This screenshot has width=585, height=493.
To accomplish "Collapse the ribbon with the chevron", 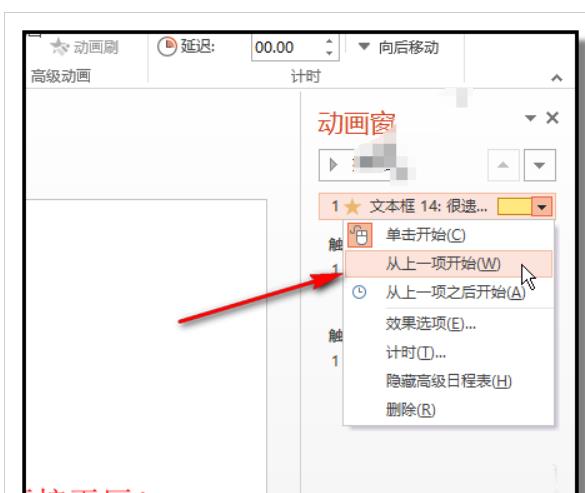I will pos(557,78).
